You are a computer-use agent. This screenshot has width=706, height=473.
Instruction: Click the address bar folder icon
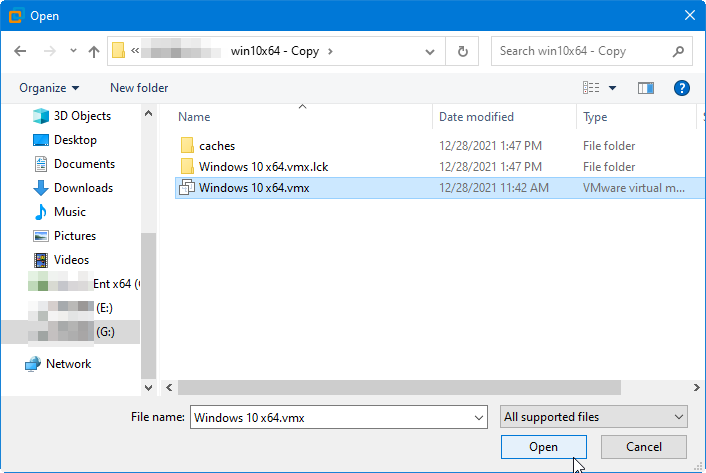click(x=118, y=50)
